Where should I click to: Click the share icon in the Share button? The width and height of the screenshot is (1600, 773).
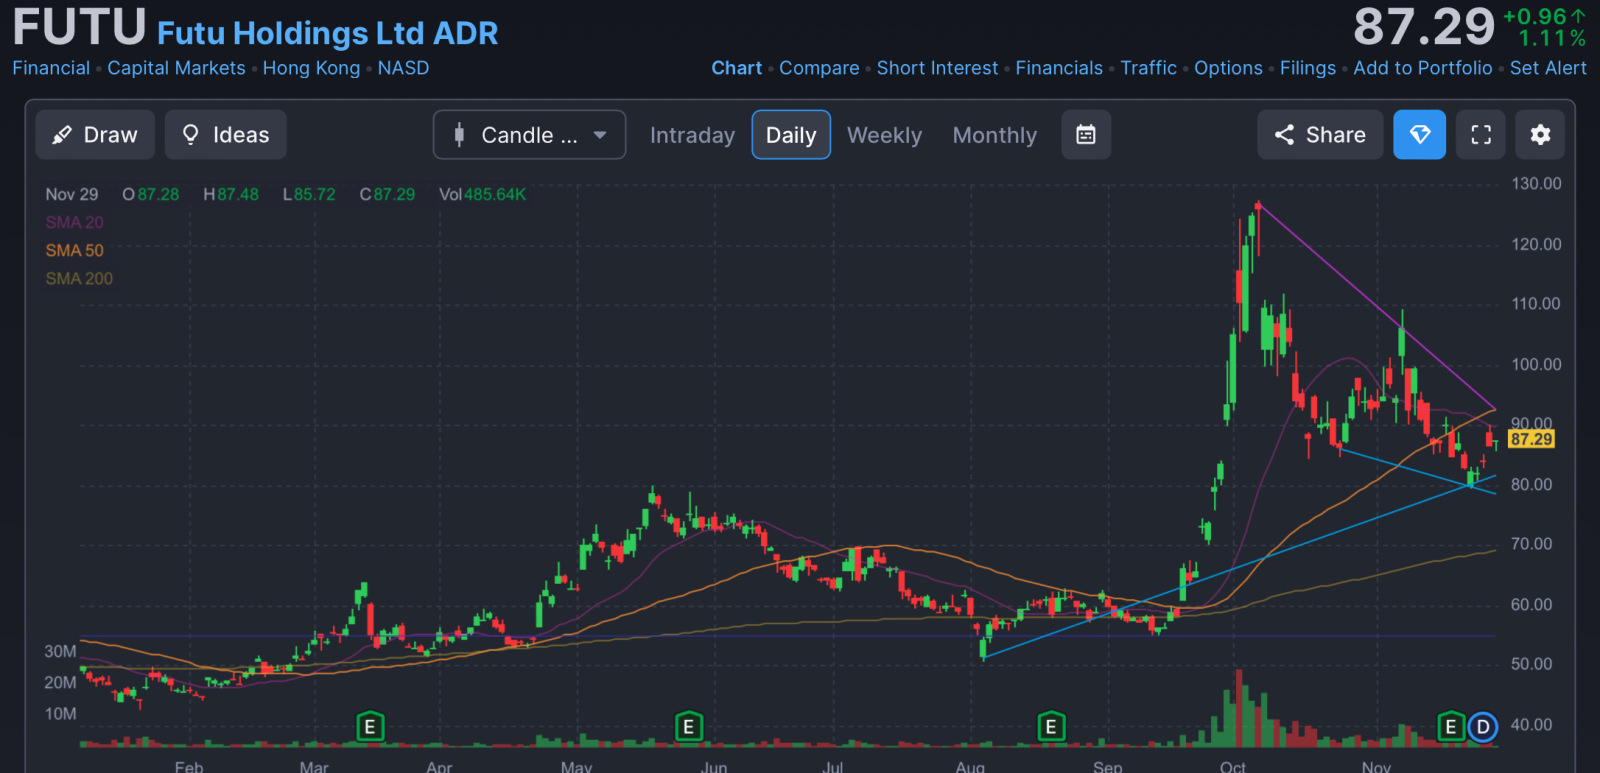1284,135
